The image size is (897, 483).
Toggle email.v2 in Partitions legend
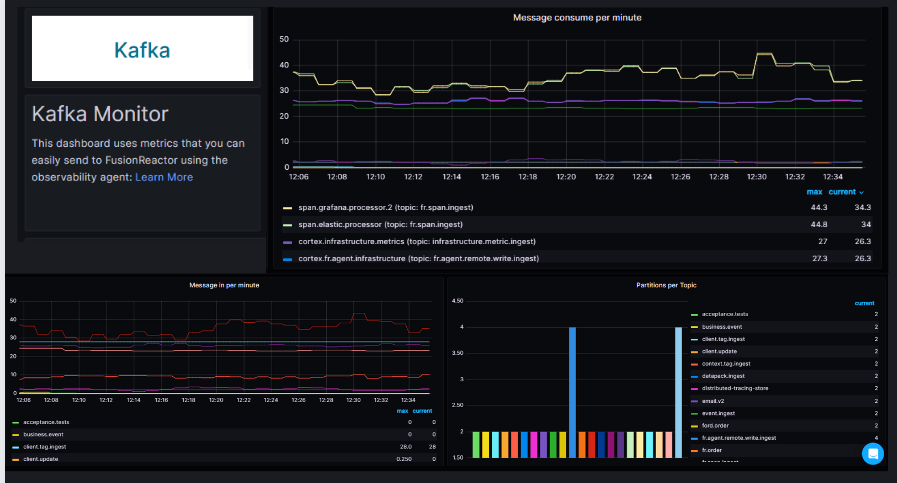(x=713, y=401)
